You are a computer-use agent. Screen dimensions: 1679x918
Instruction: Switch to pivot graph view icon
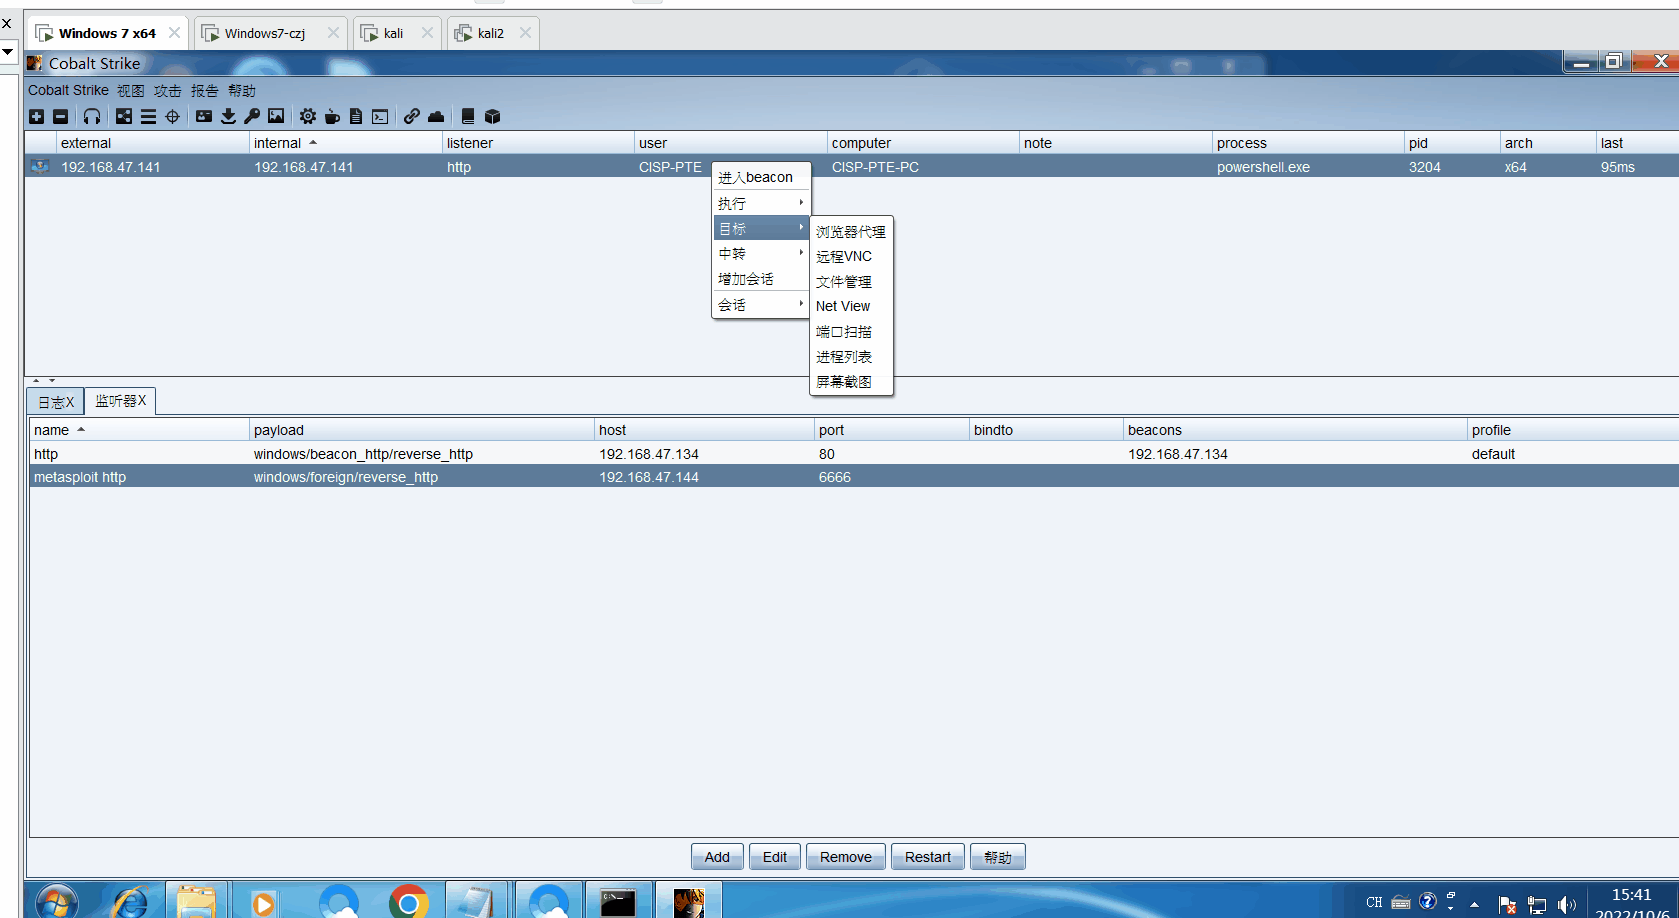[x=124, y=117]
